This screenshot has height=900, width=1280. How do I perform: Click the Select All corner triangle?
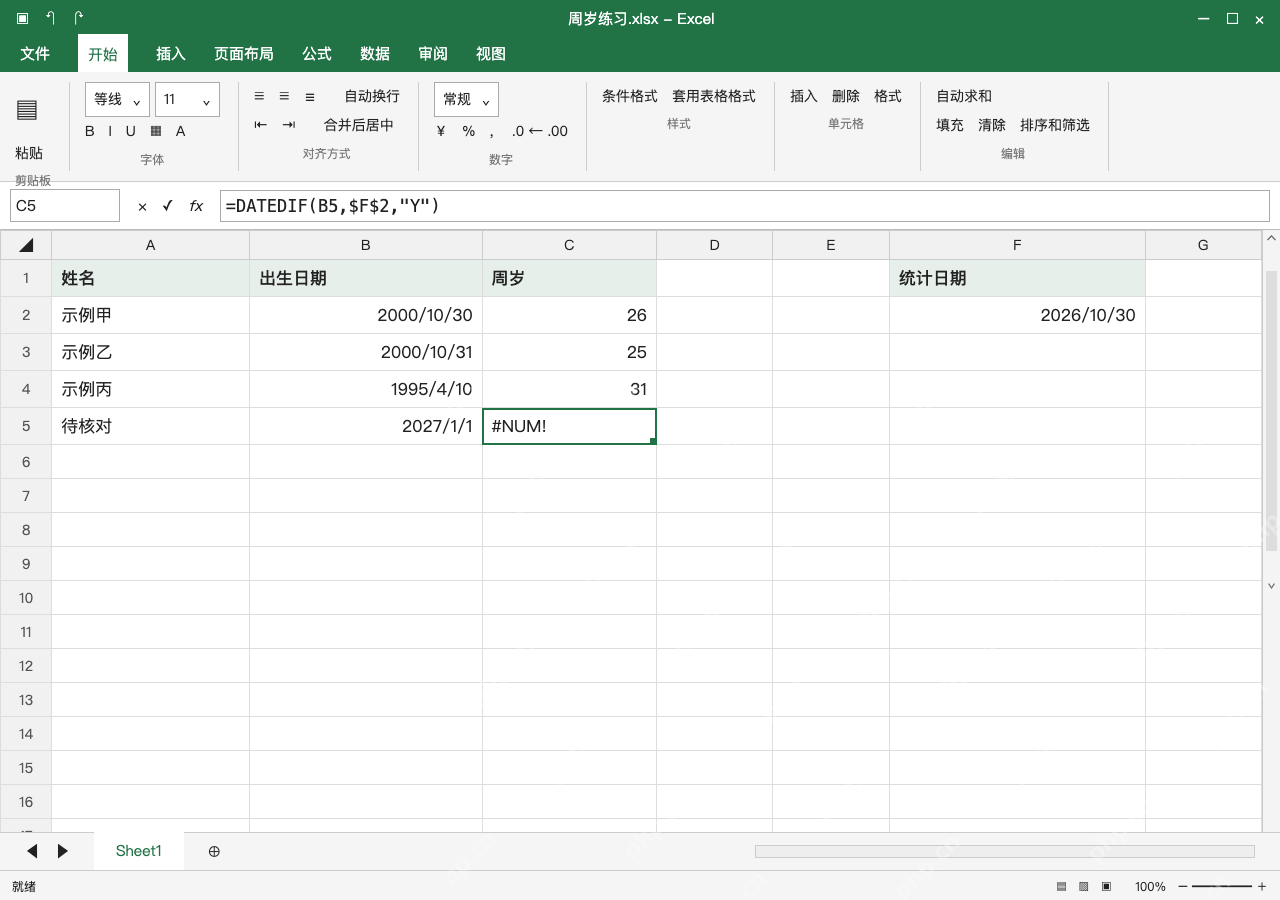26,245
